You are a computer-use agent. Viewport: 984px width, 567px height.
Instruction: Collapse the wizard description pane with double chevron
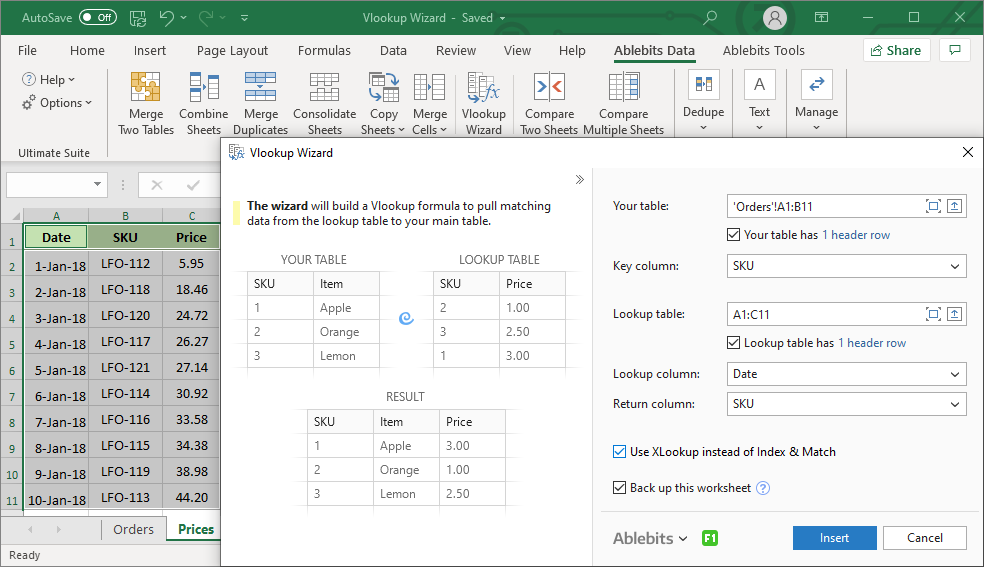pyautogui.click(x=580, y=180)
